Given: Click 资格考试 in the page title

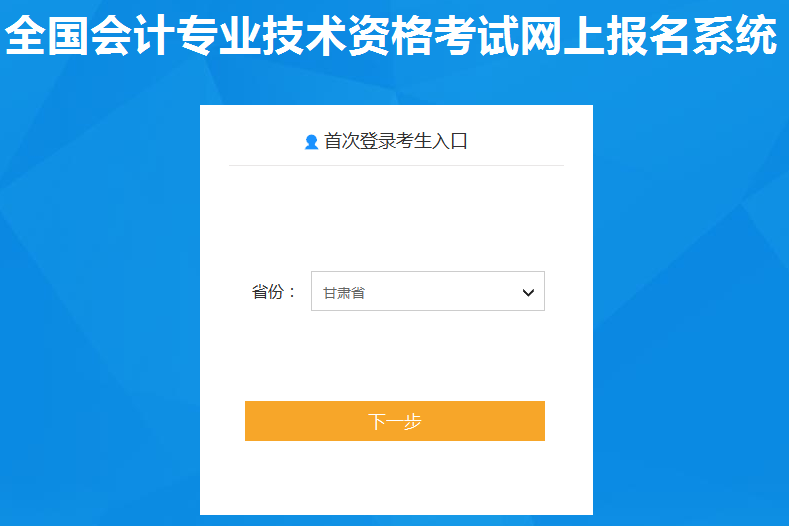Looking at the screenshot, I should (x=434, y=35).
